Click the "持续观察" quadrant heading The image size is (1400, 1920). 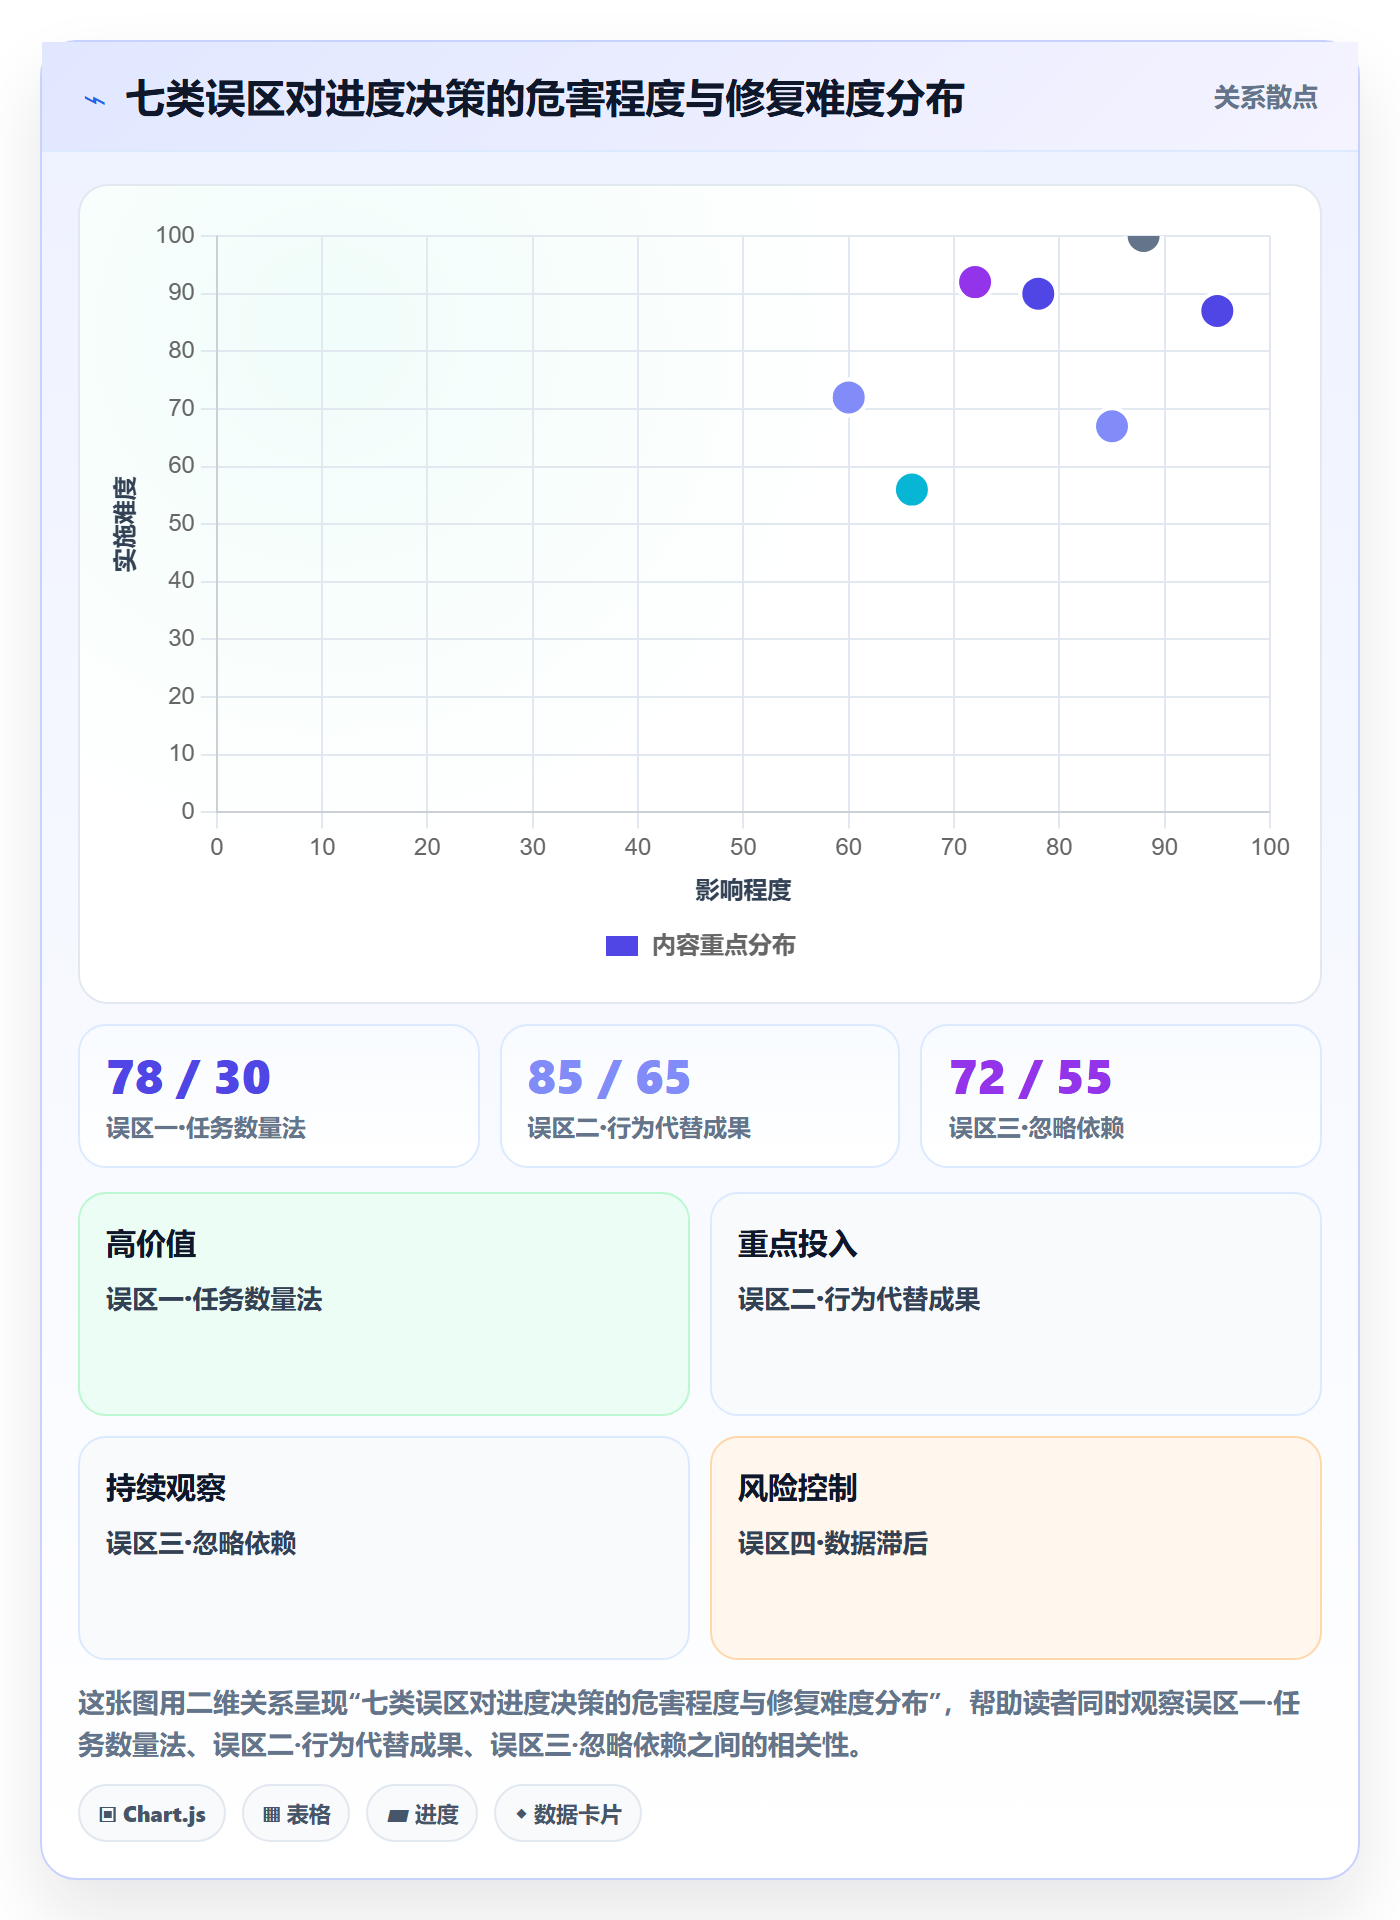[x=166, y=1488]
